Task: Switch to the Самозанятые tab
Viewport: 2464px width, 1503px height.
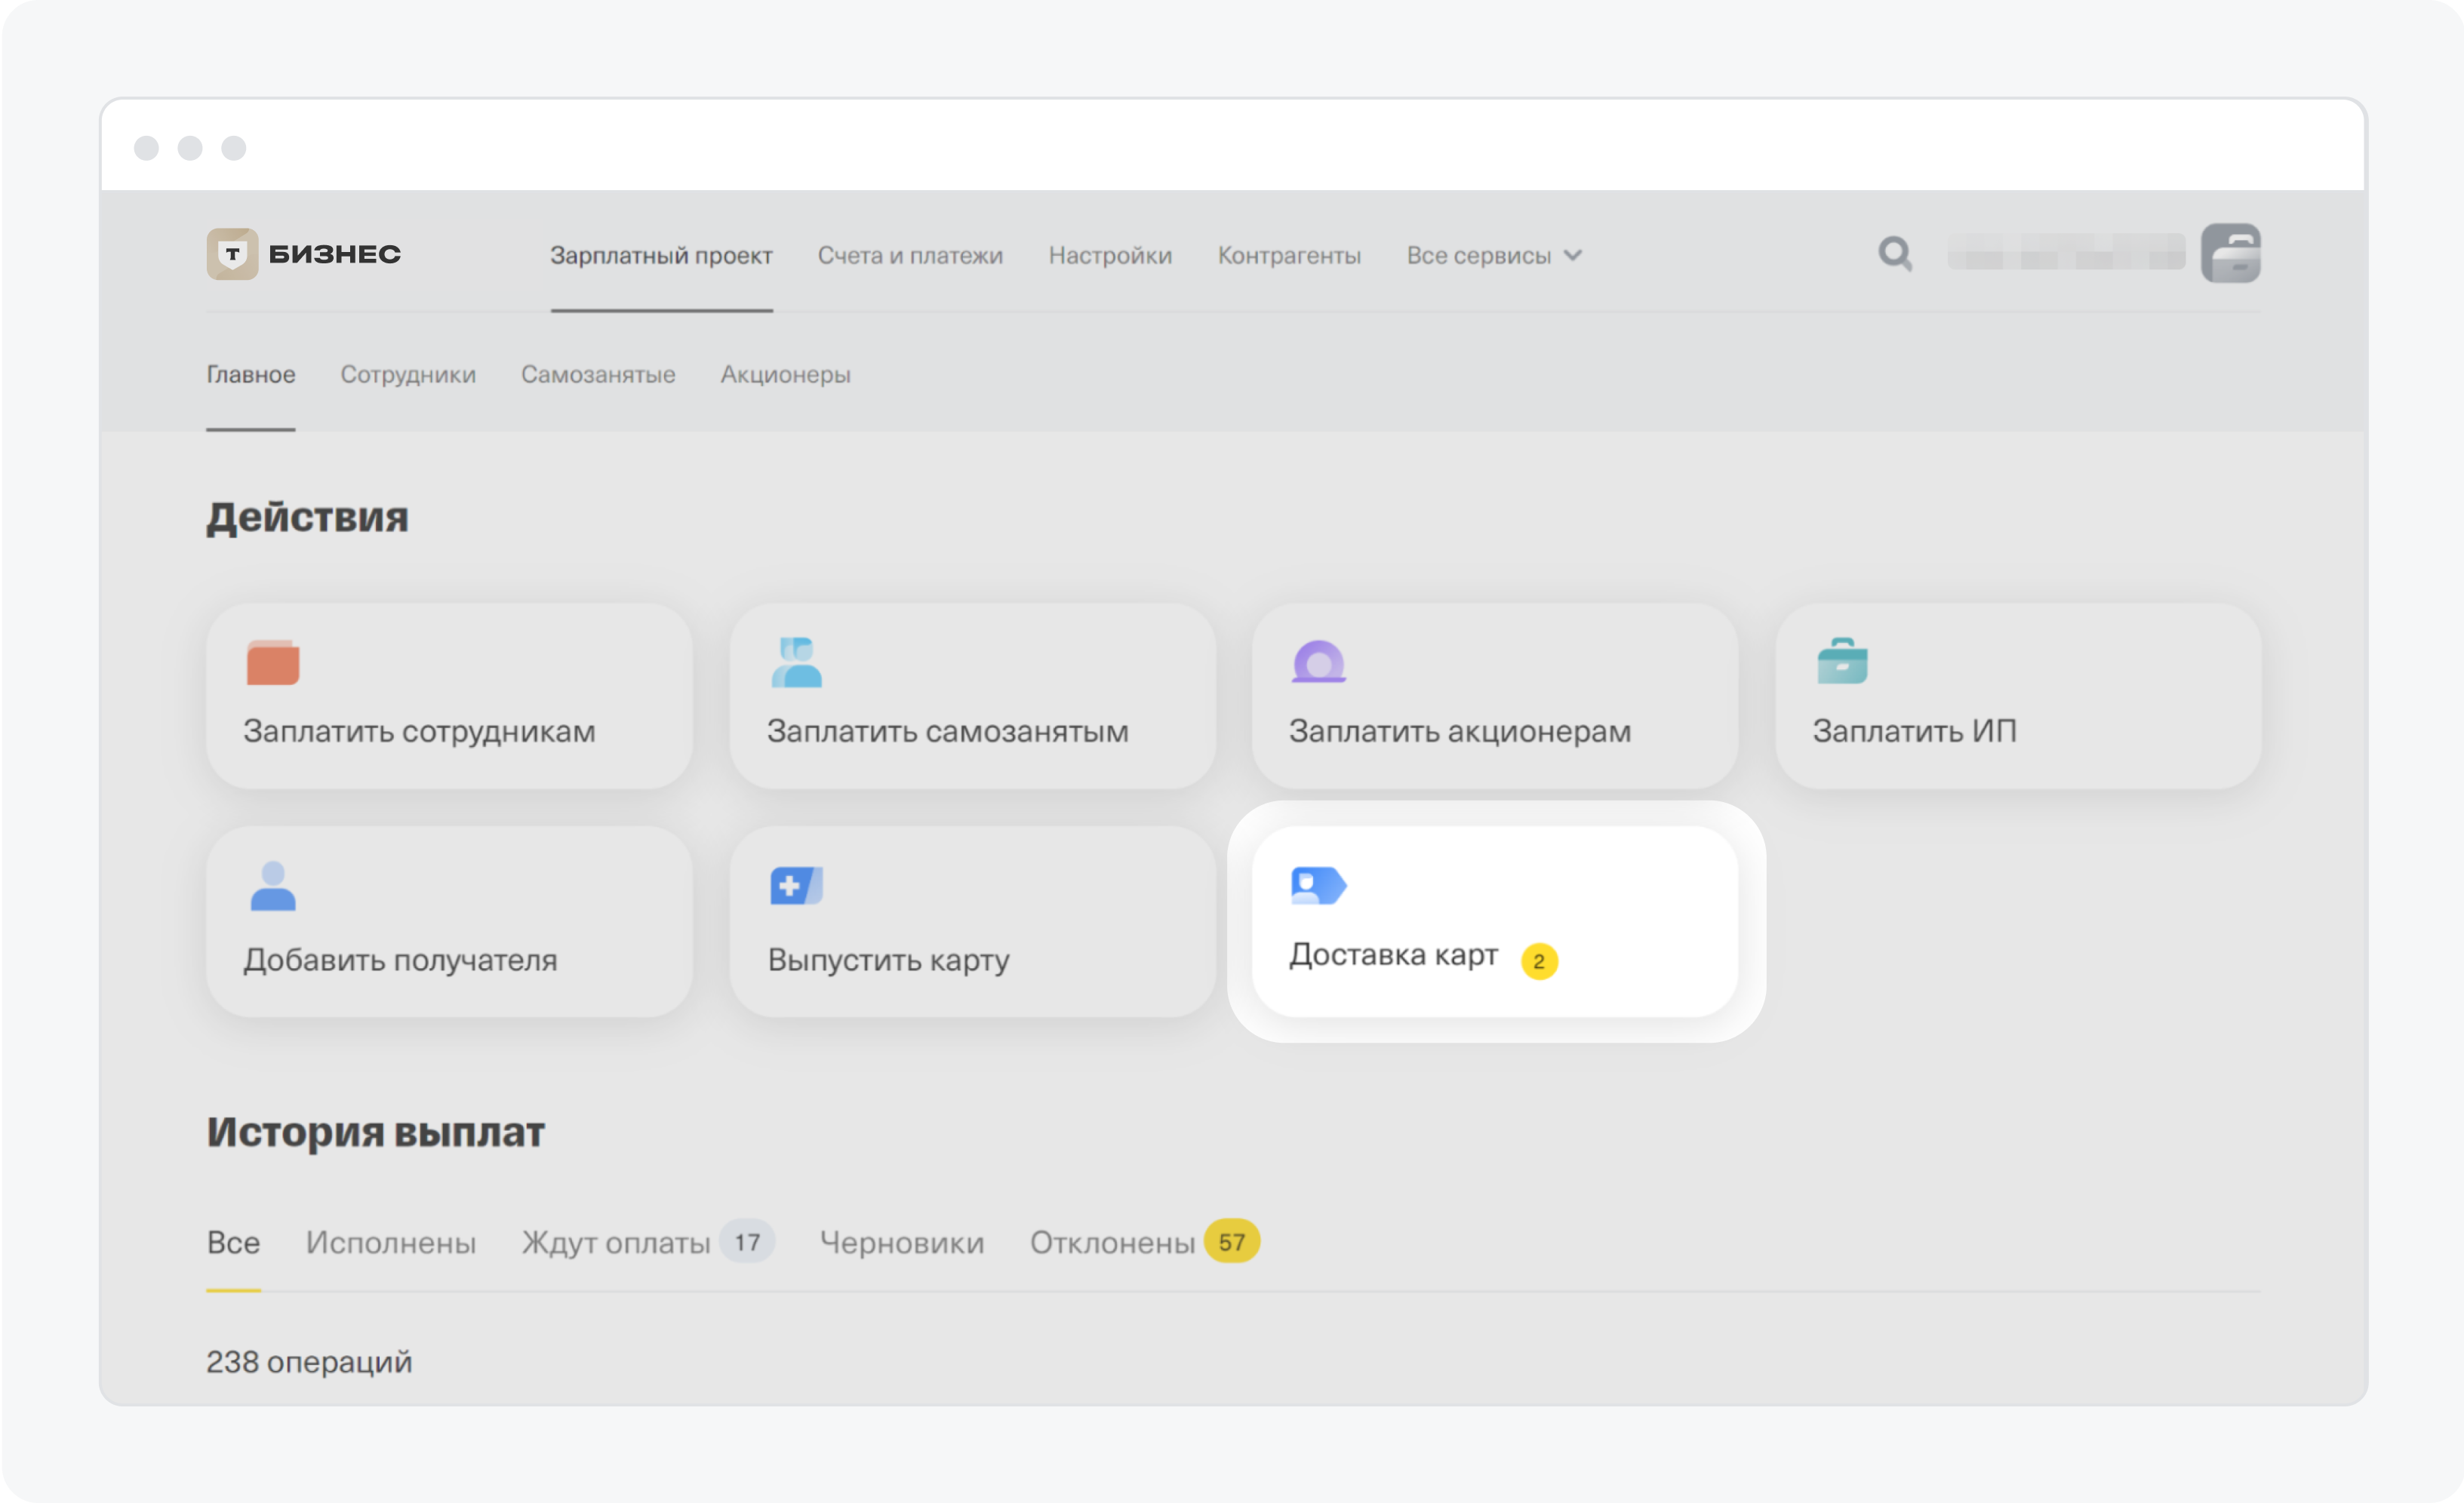Action: click(598, 375)
